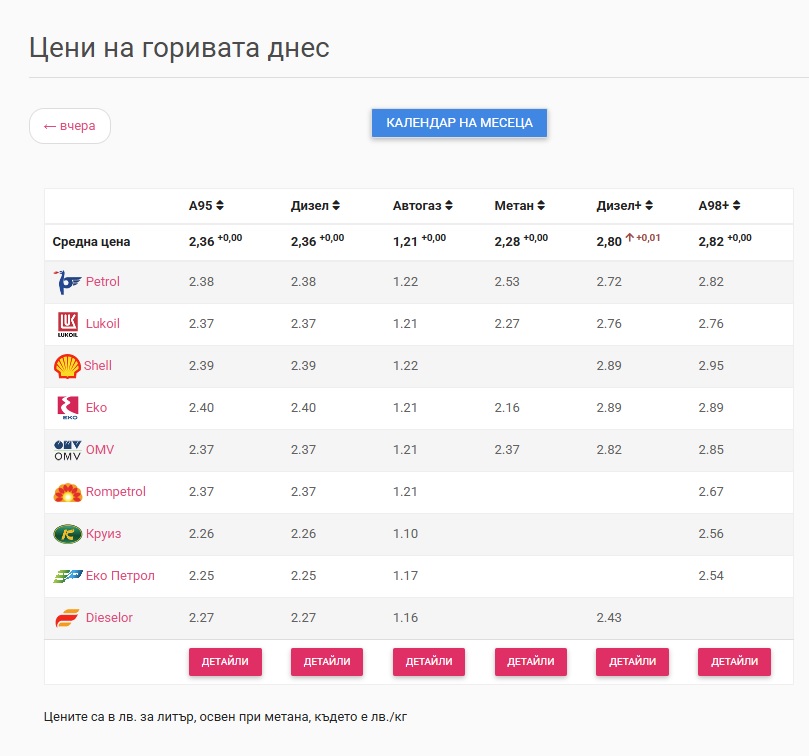Viewport: 809px width, 756px height.
Task: Open the Shell station link
Action: (x=98, y=365)
